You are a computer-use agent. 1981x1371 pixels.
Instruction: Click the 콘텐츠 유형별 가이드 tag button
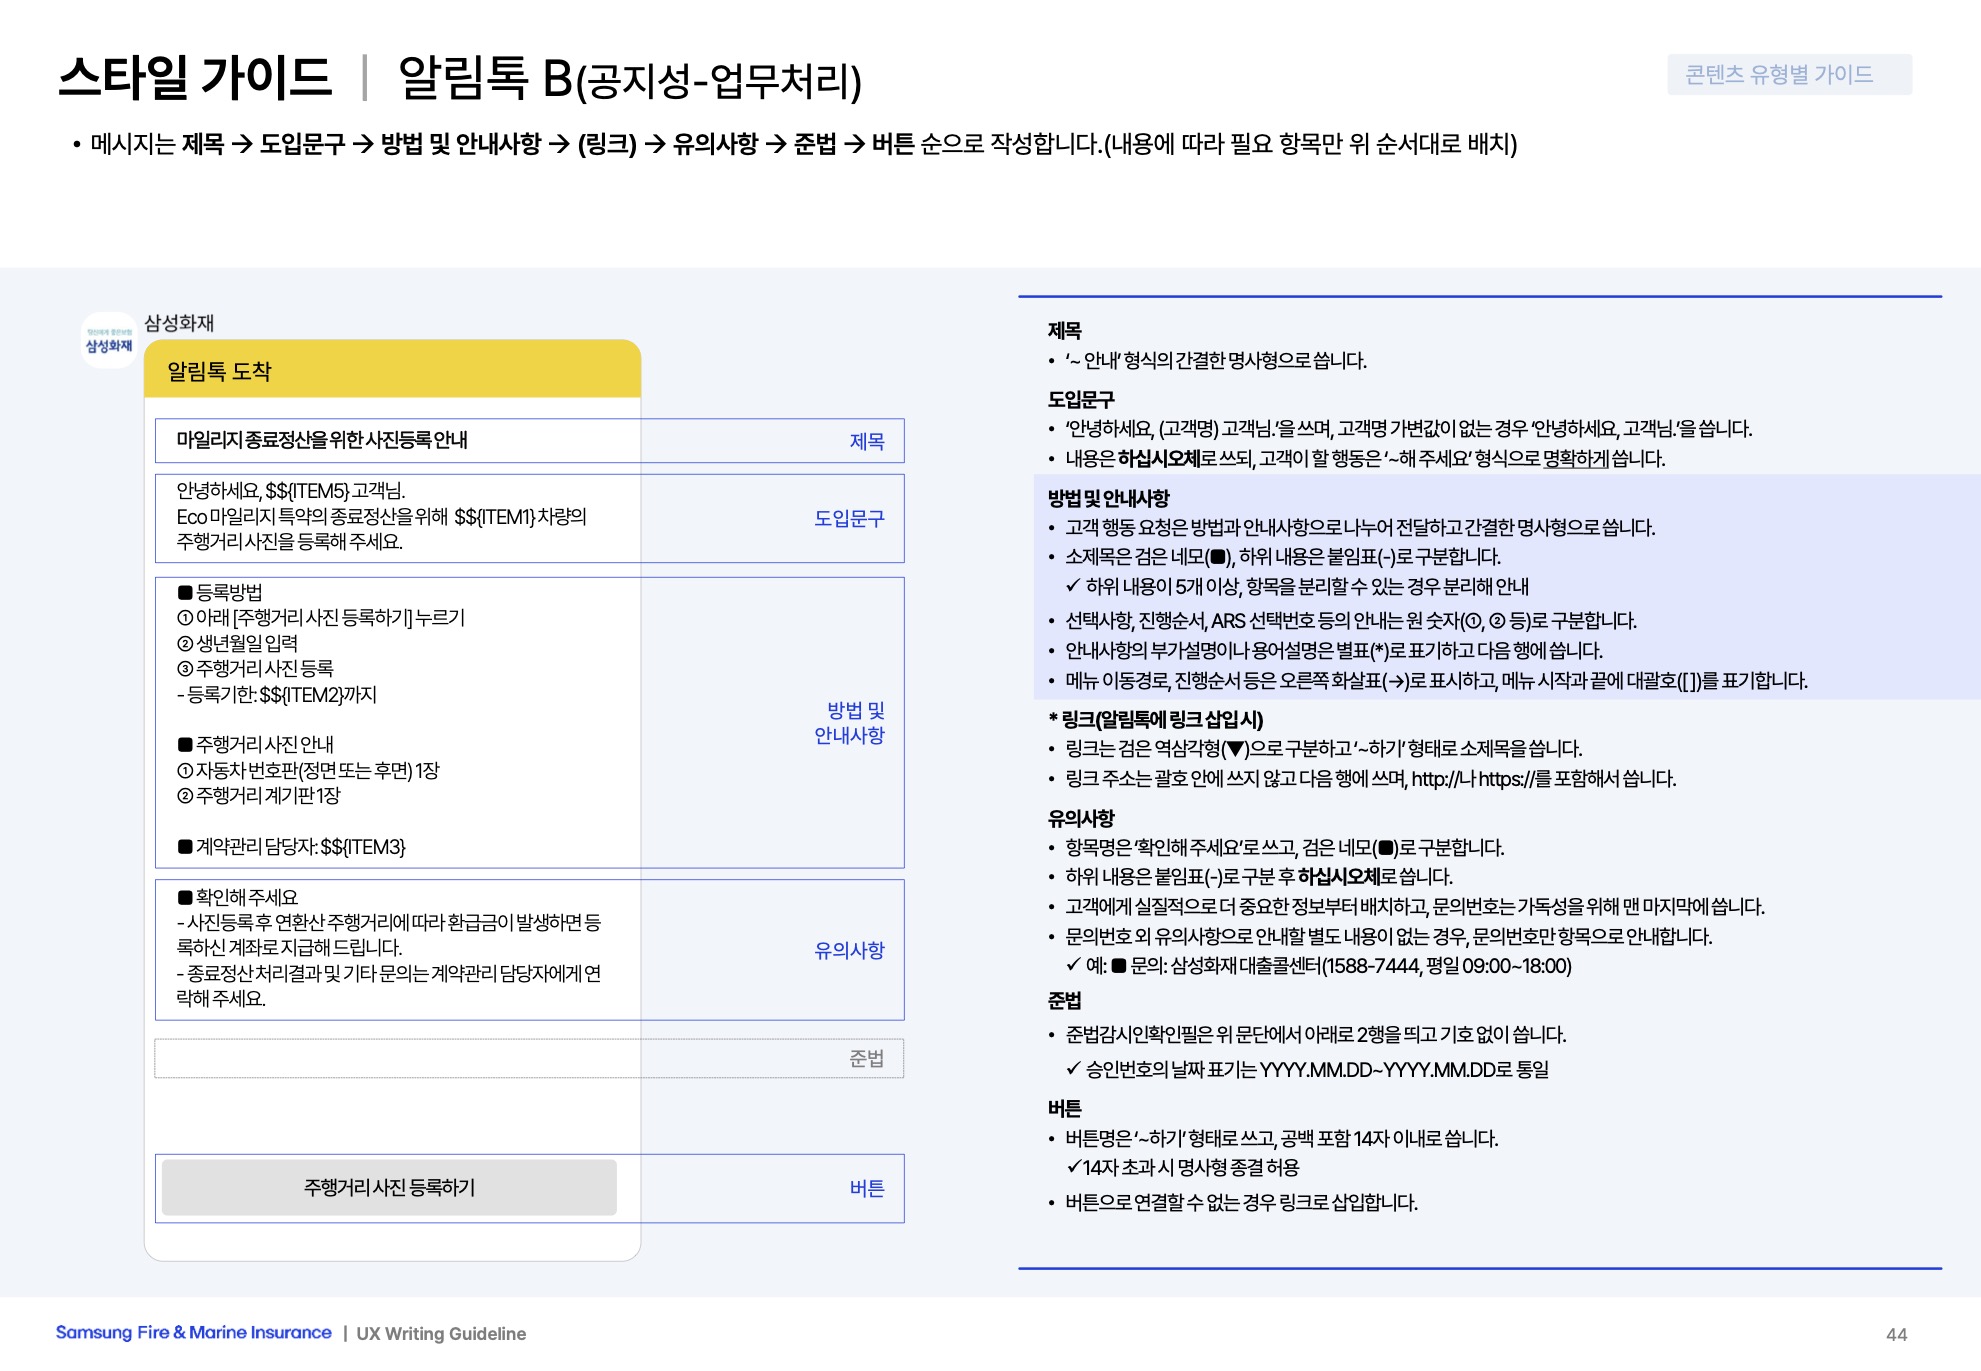click(1788, 75)
